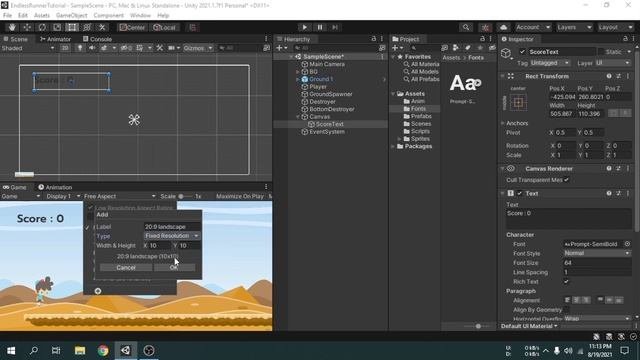Click the Pause button
The height and width of the screenshot is (360, 640).
point(320,27)
